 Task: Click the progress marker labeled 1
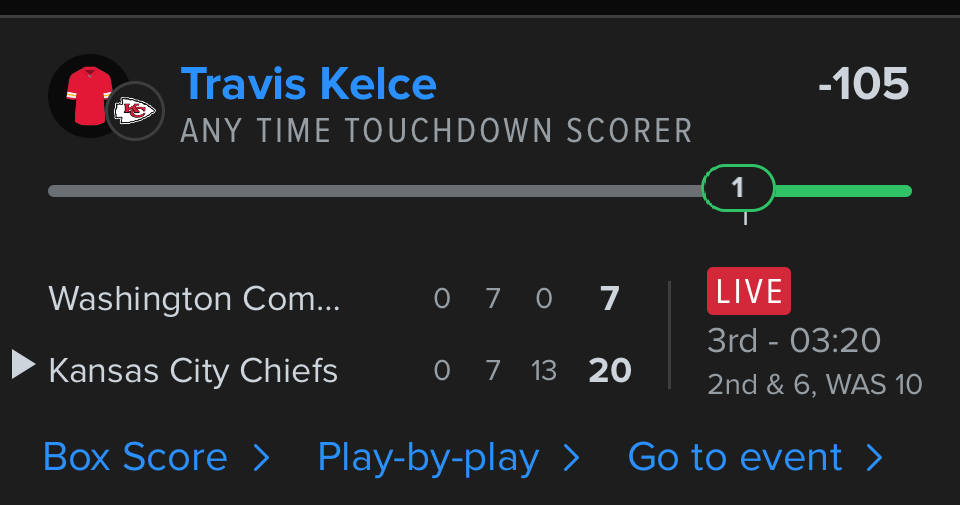pos(738,188)
